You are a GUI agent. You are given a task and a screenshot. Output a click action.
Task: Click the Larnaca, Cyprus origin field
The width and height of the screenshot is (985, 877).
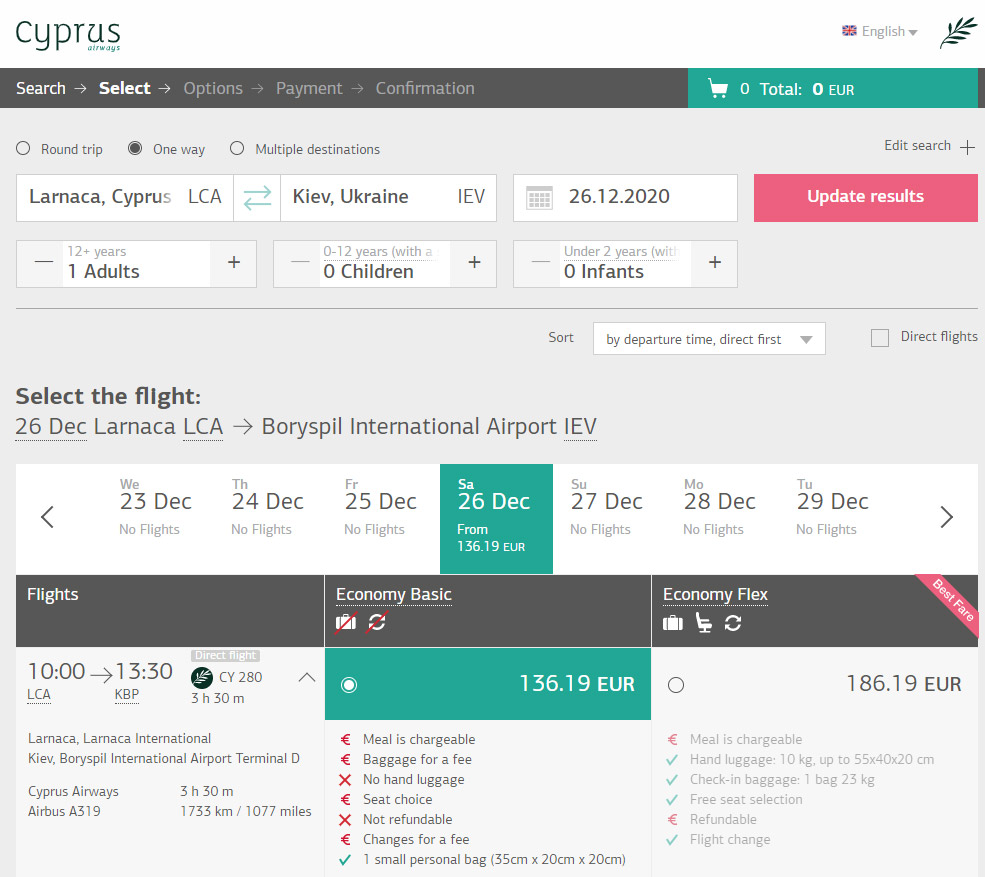[124, 197]
